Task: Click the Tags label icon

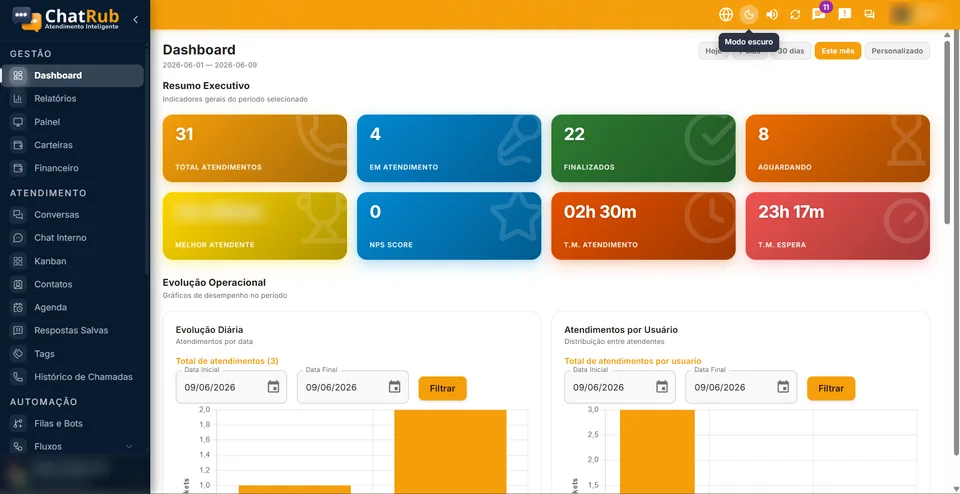Action: pyautogui.click(x=18, y=354)
